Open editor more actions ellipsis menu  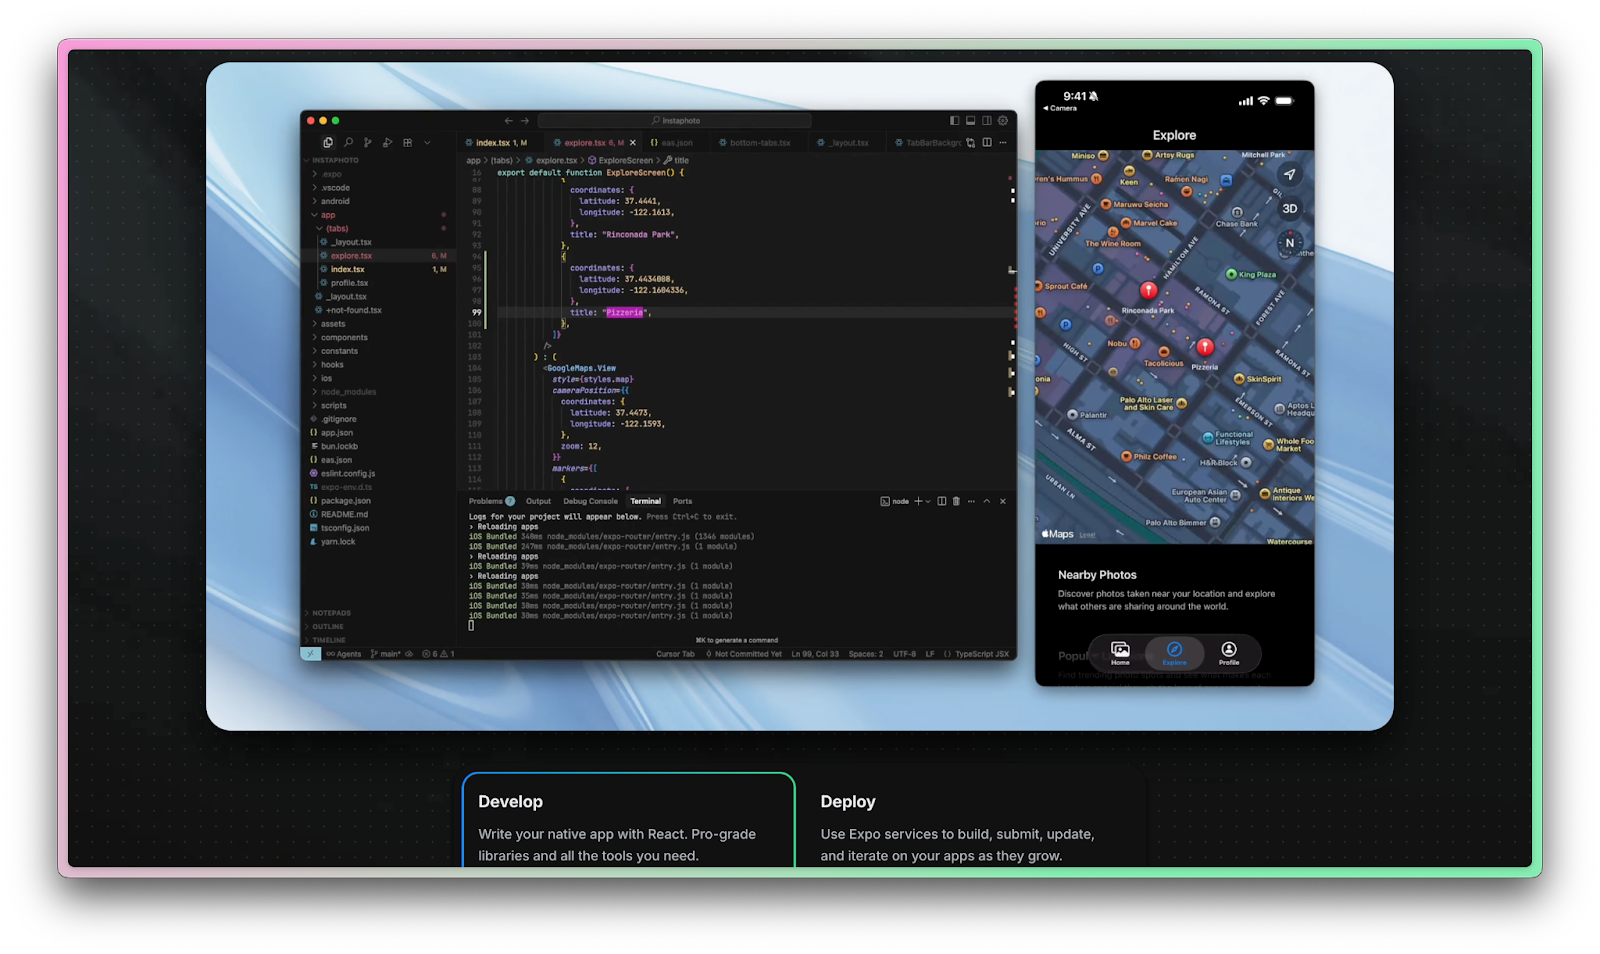[x=1003, y=143]
